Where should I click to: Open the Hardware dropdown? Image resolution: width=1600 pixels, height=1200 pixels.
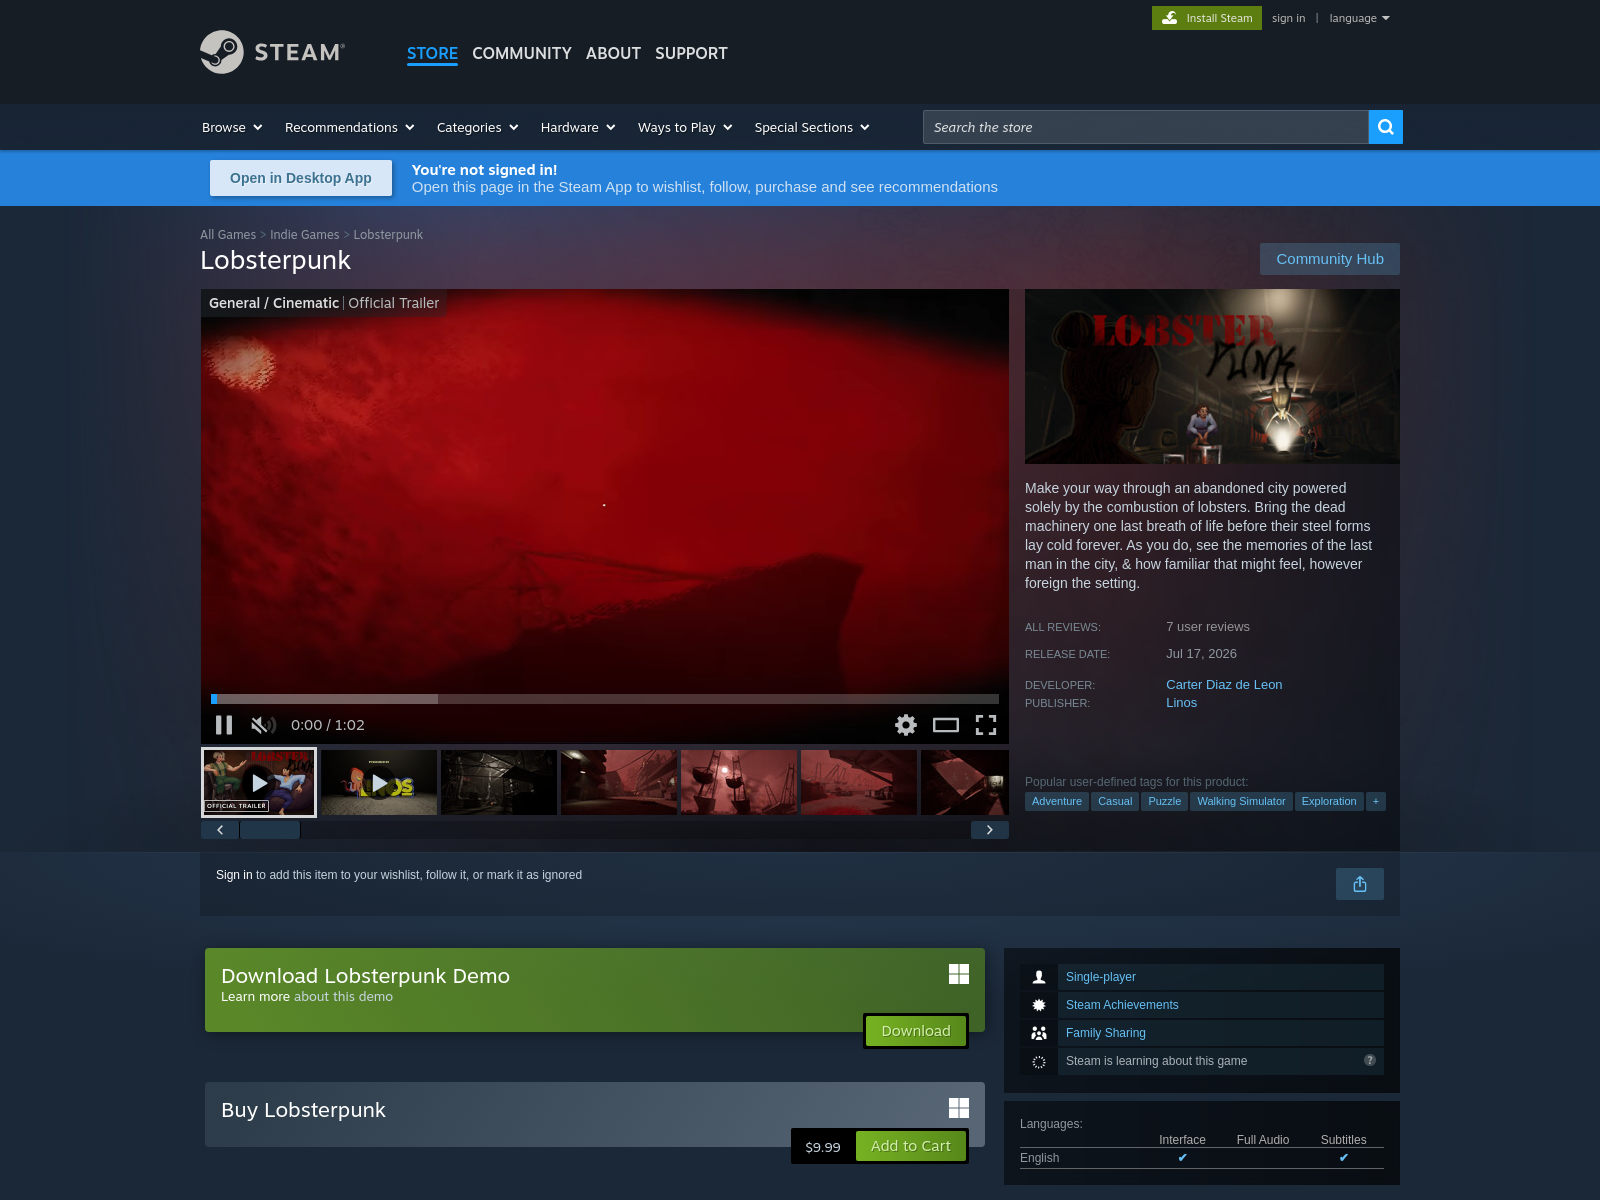pyautogui.click(x=578, y=127)
